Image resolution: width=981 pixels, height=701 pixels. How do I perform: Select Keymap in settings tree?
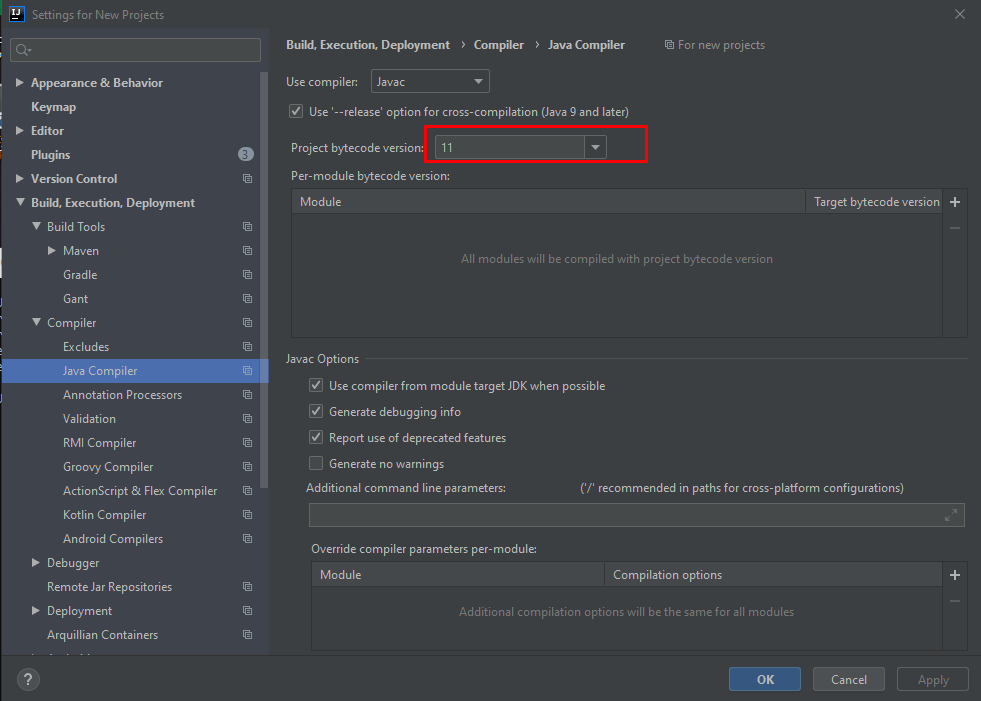pyautogui.click(x=53, y=107)
